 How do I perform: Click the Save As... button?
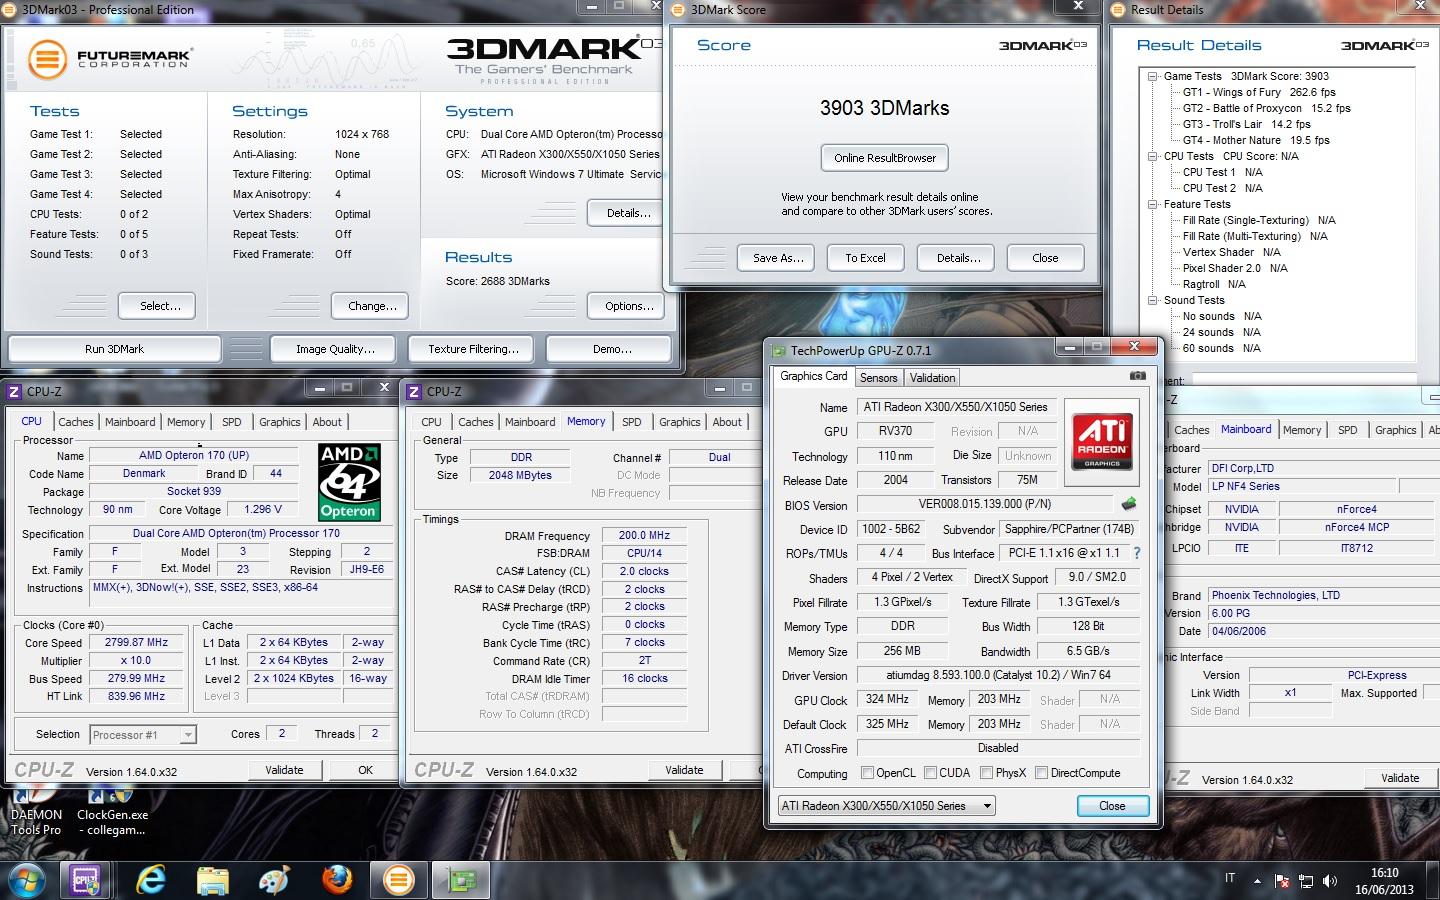click(777, 258)
